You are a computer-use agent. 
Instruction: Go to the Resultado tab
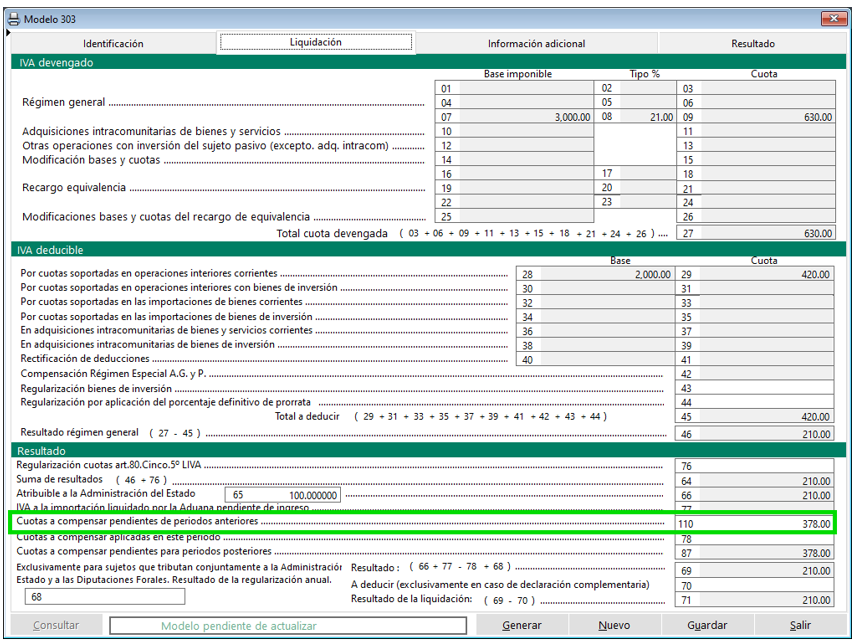tap(753, 44)
